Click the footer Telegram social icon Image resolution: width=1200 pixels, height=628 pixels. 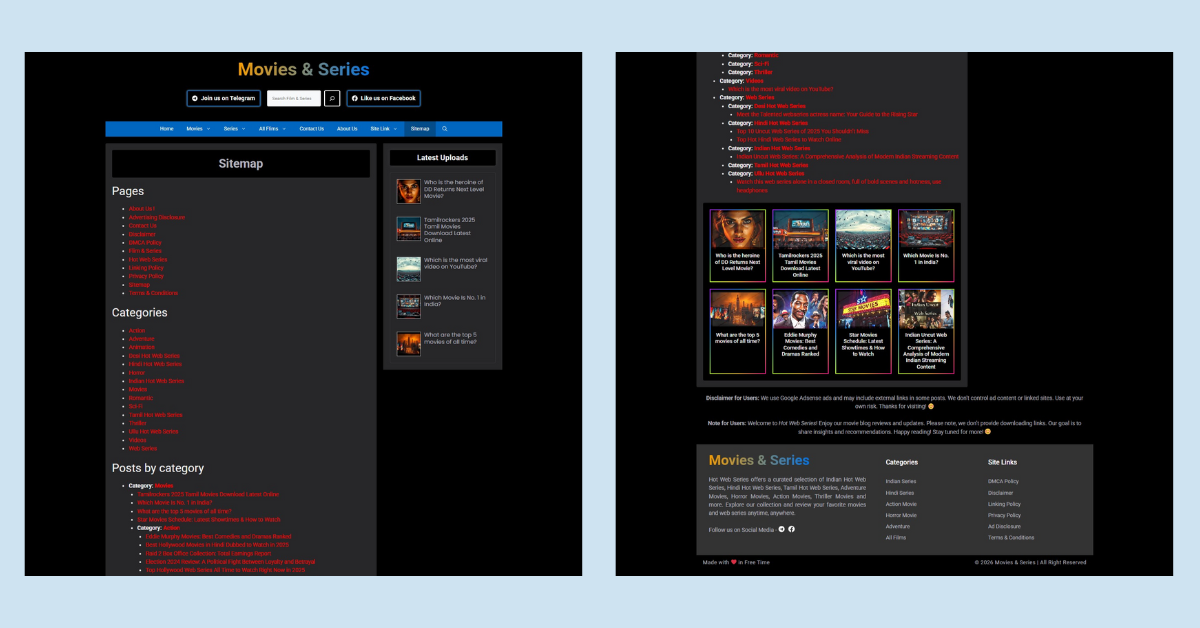point(781,529)
